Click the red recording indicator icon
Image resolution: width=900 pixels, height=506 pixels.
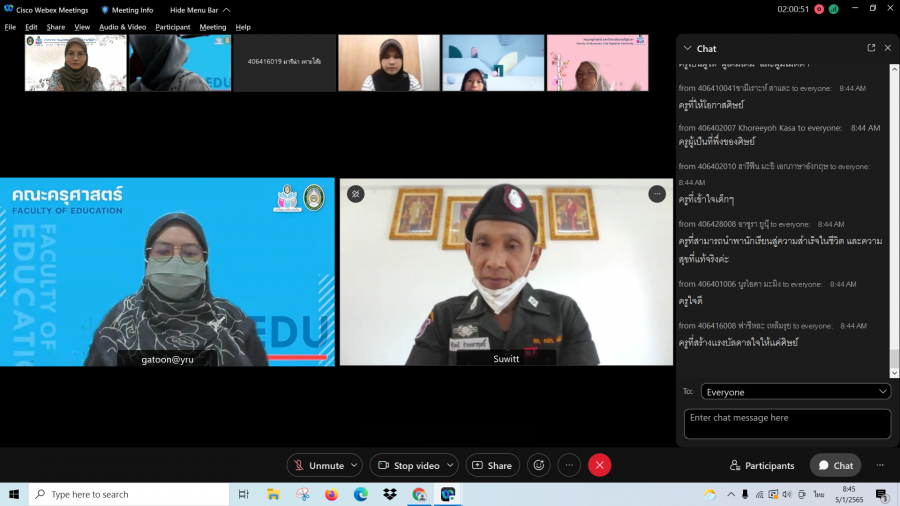coord(818,9)
